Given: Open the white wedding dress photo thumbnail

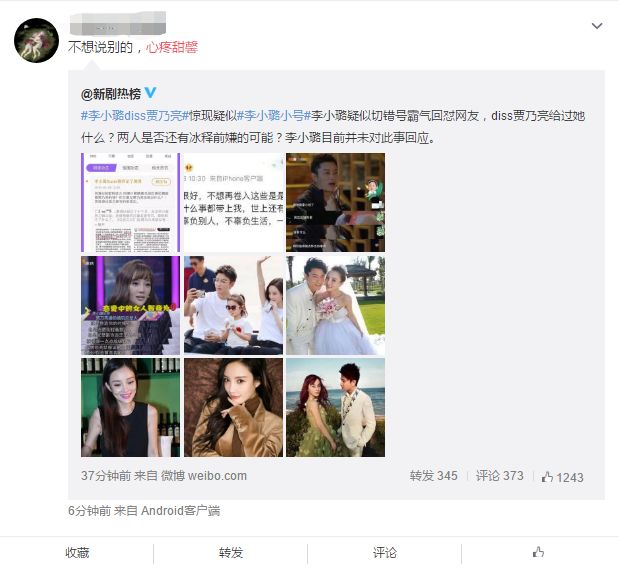Looking at the screenshot, I should pyautogui.click(x=336, y=305).
